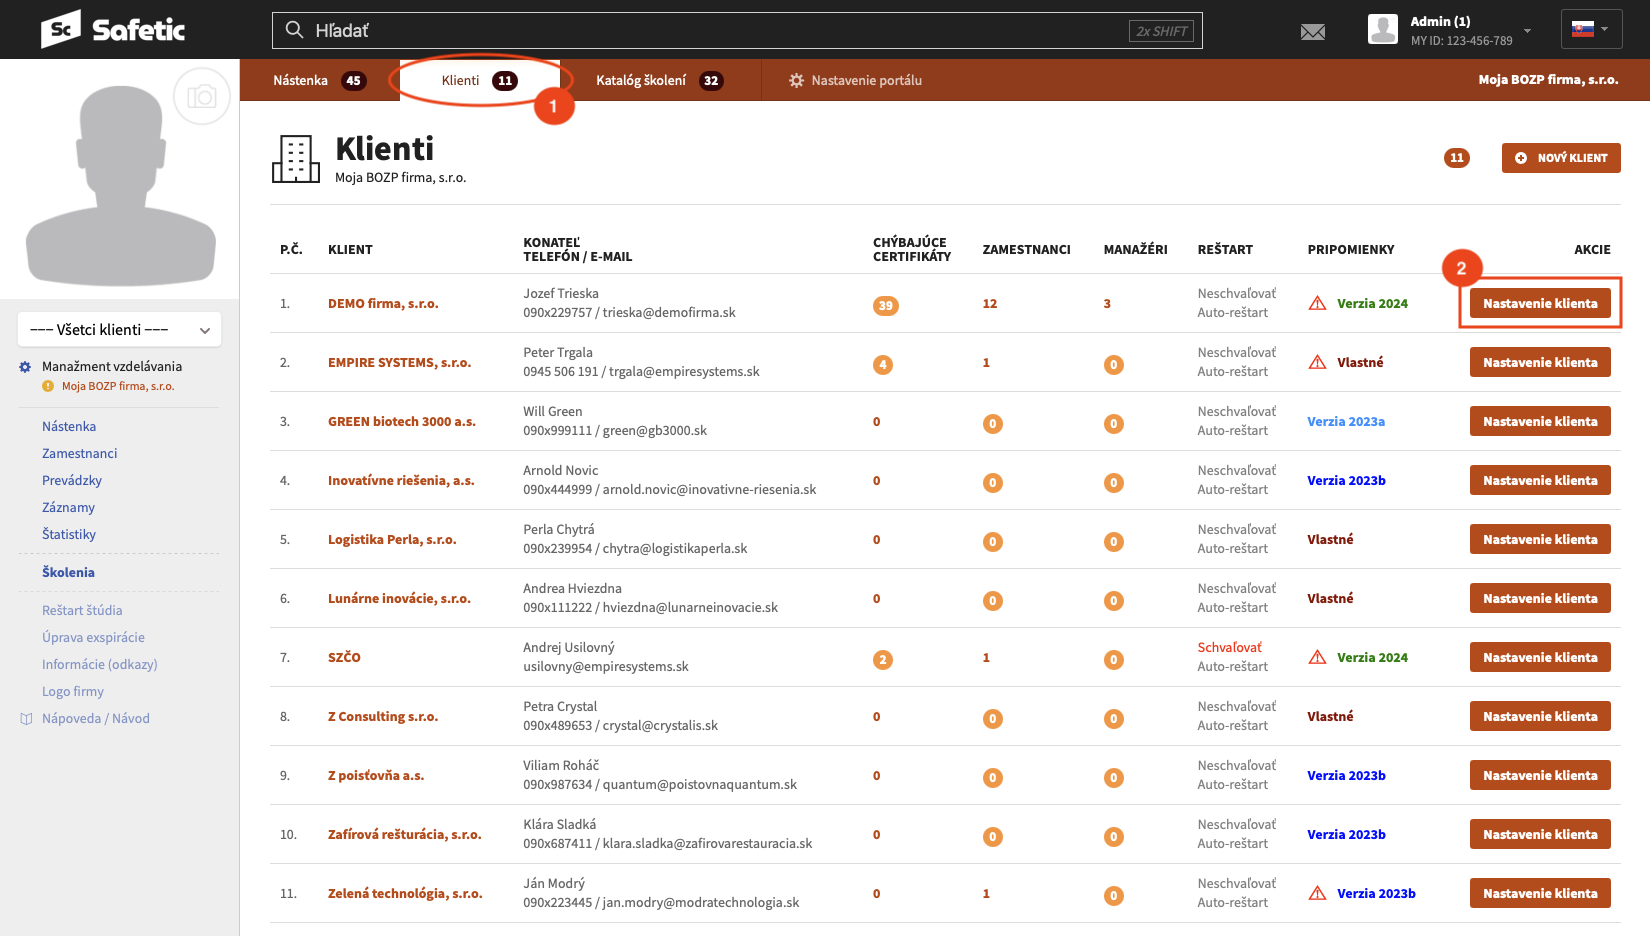Click Nastavenie klienta for DEMO firma
1650x936 pixels.
click(x=1540, y=303)
